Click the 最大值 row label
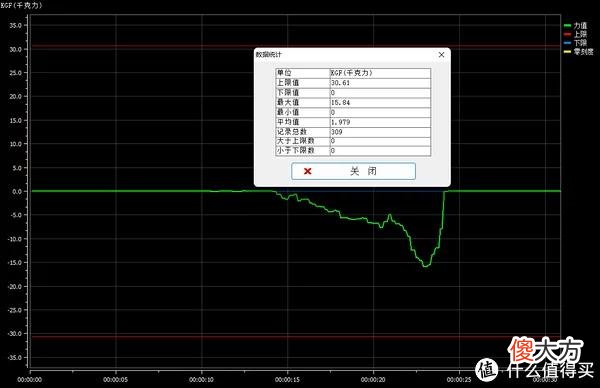 [x=288, y=102]
